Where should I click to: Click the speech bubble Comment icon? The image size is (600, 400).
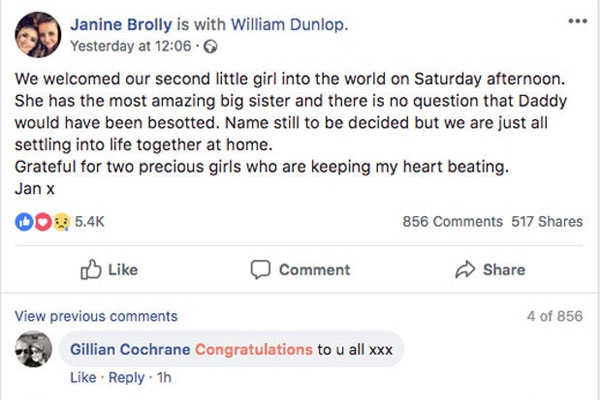tap(261, 269)
